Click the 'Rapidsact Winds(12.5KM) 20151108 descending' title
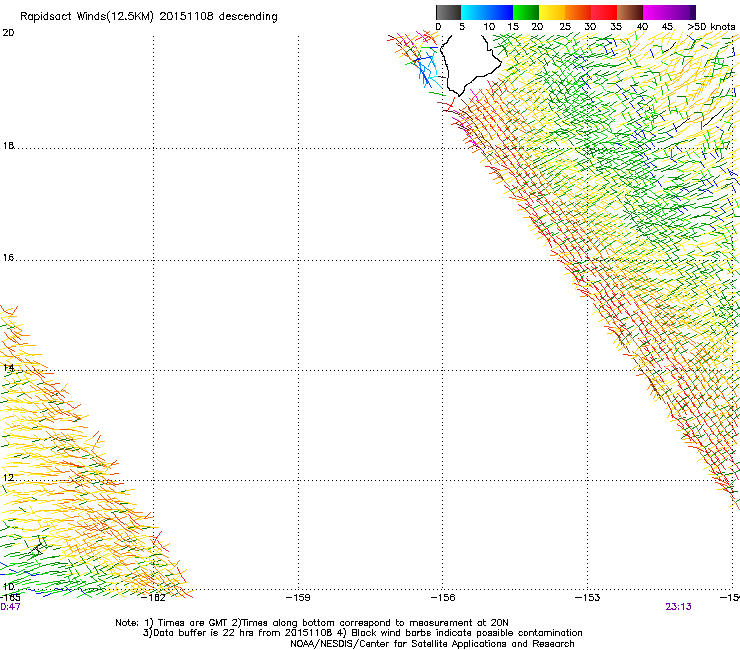 (149, 17)
